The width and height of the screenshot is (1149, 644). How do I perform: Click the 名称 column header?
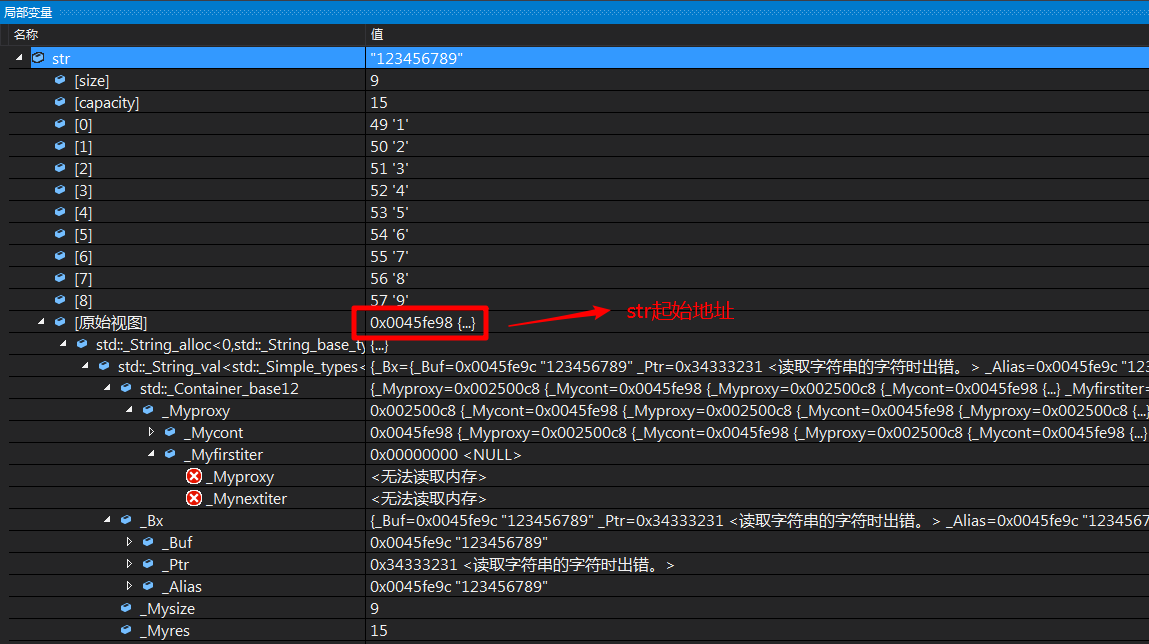[x=26, y=34]
